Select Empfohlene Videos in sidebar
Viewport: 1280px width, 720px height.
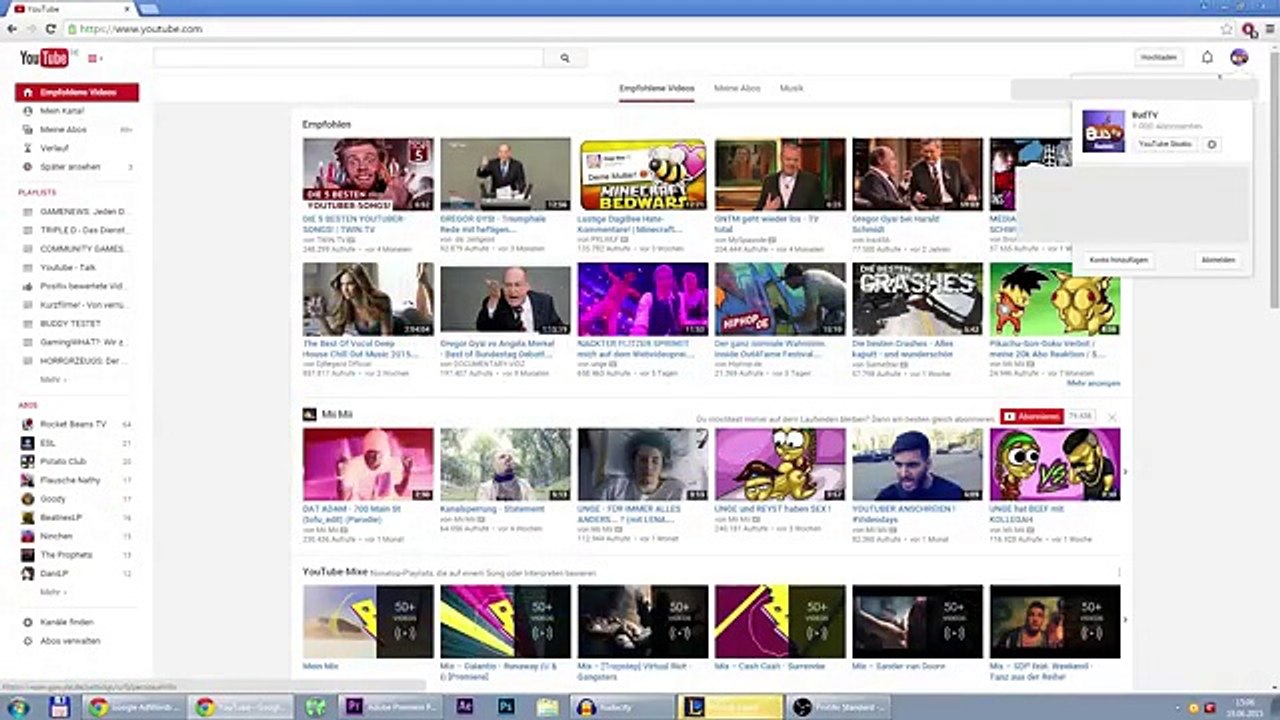pos(77,92)
